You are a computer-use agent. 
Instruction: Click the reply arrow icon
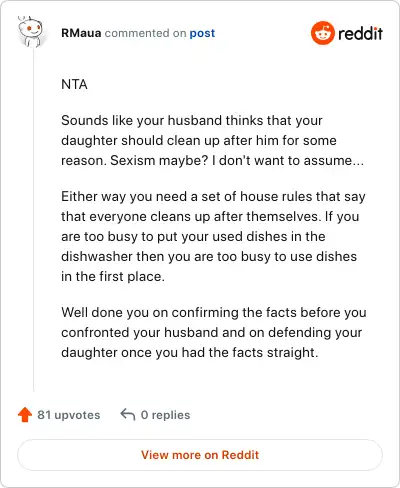[128, 415]
